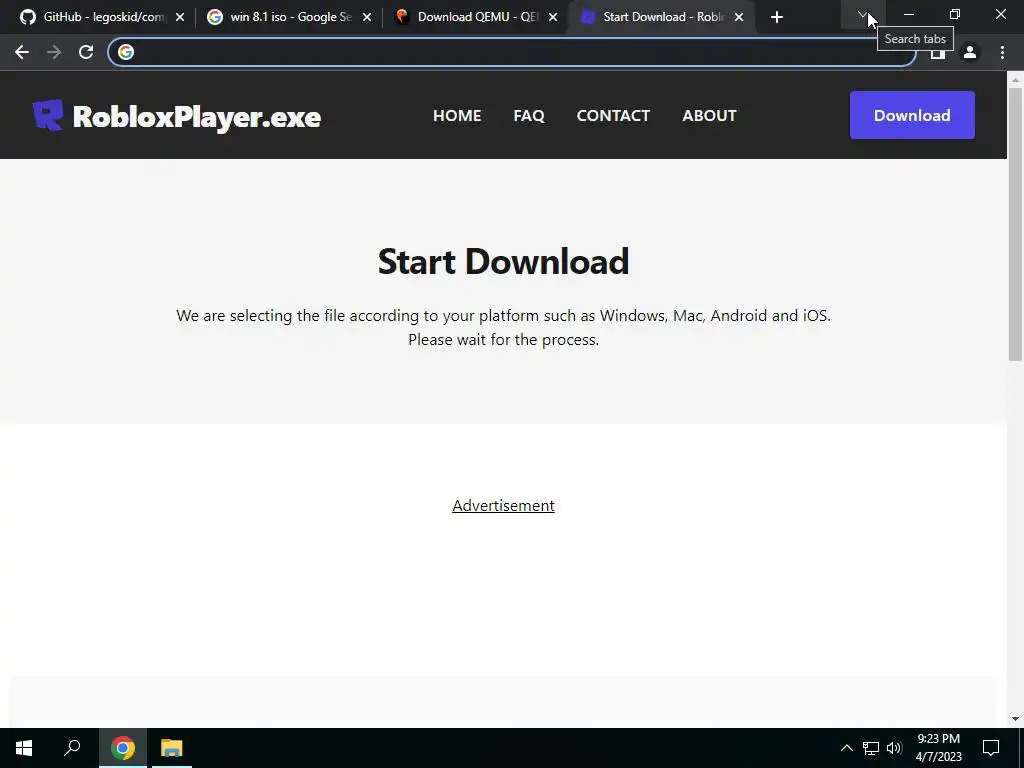Click the RobloxPlayer.exe logo
Image resolution: width=1024 pixels, height=768 pixels.
click(177, 116)
